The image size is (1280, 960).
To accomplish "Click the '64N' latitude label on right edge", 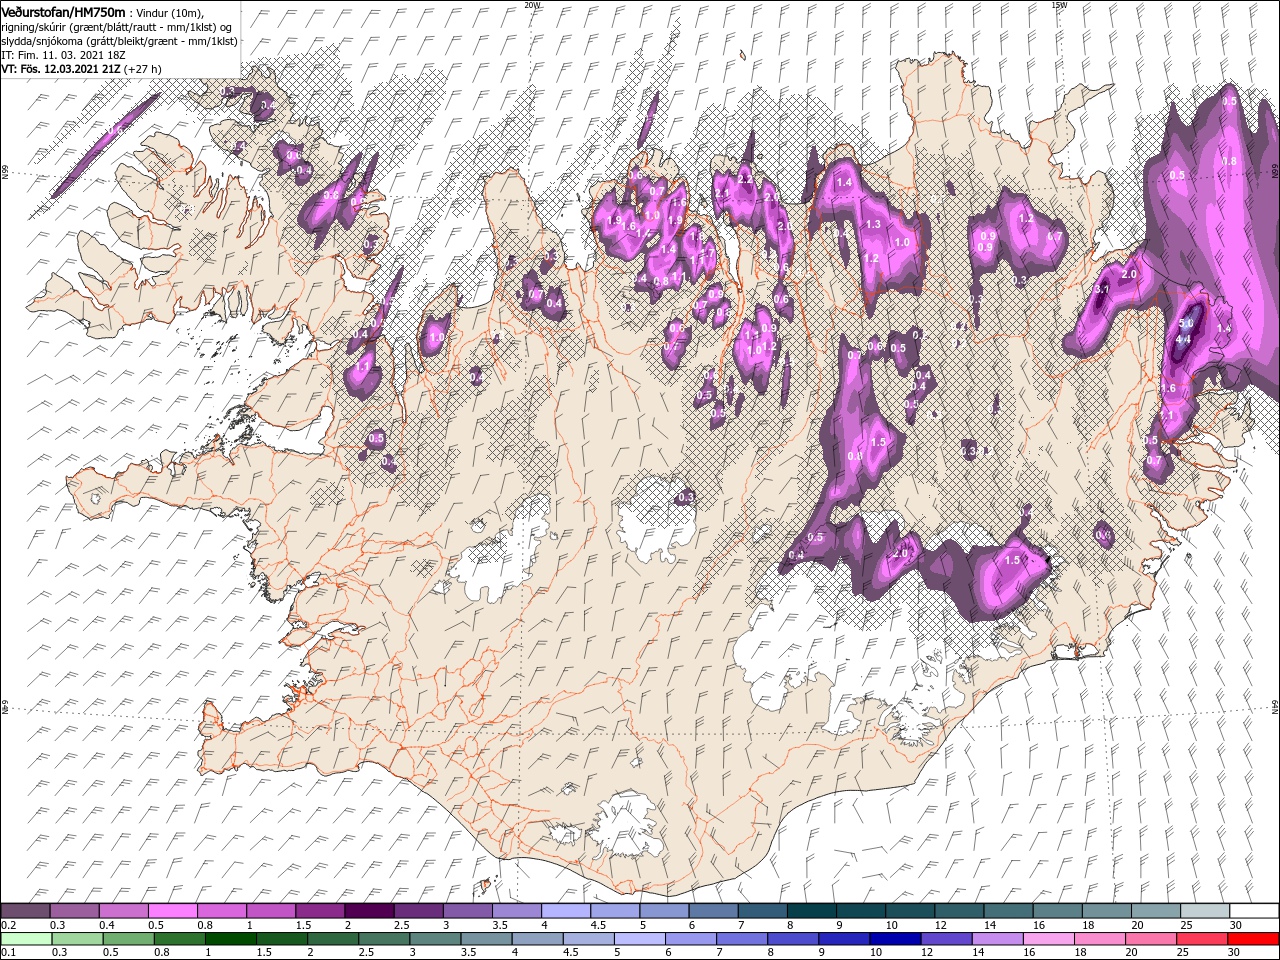I will (x=1275, y=706).
